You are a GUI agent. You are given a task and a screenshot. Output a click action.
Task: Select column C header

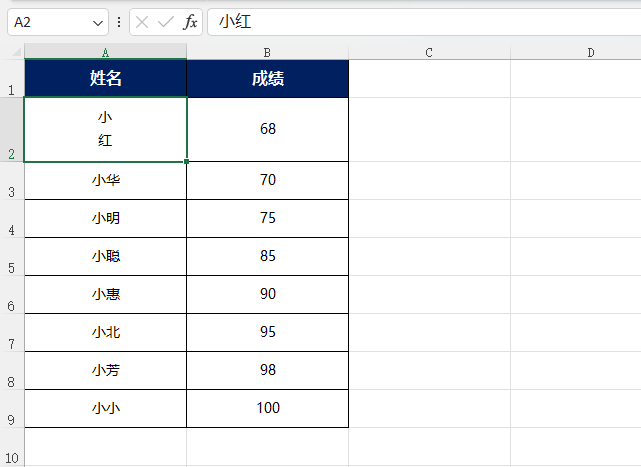(429, 52)
